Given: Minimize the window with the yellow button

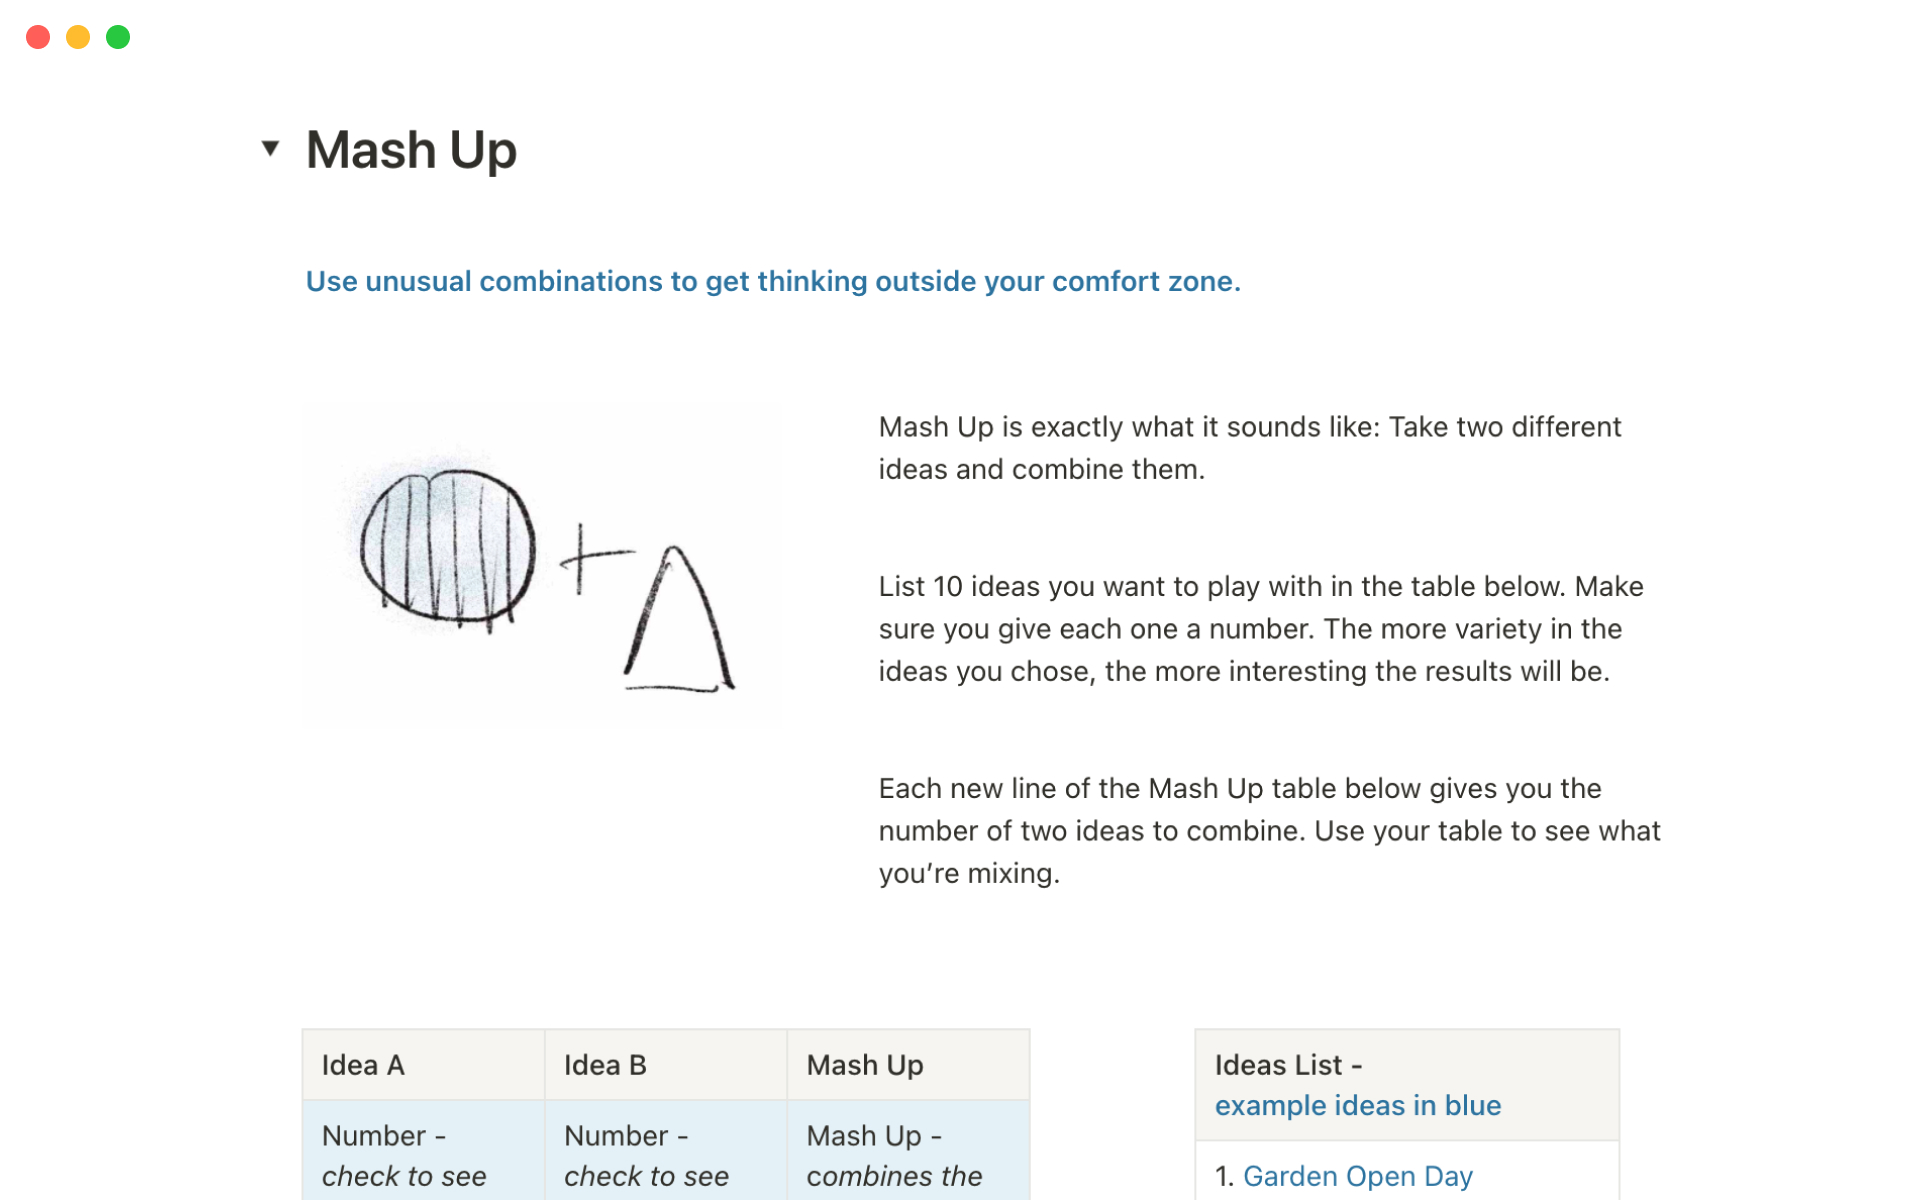Looking at the screenshot, I should (x=78, y=37).
